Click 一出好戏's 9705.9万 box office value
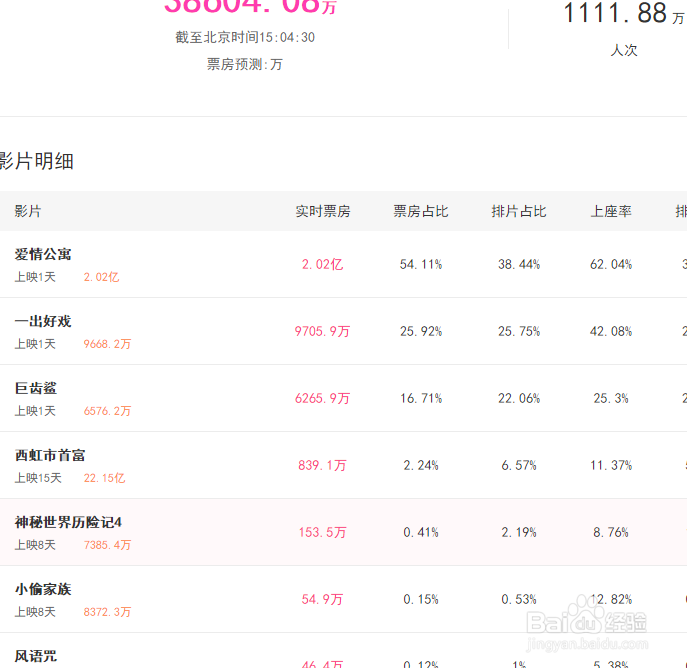 coord(322,332)
